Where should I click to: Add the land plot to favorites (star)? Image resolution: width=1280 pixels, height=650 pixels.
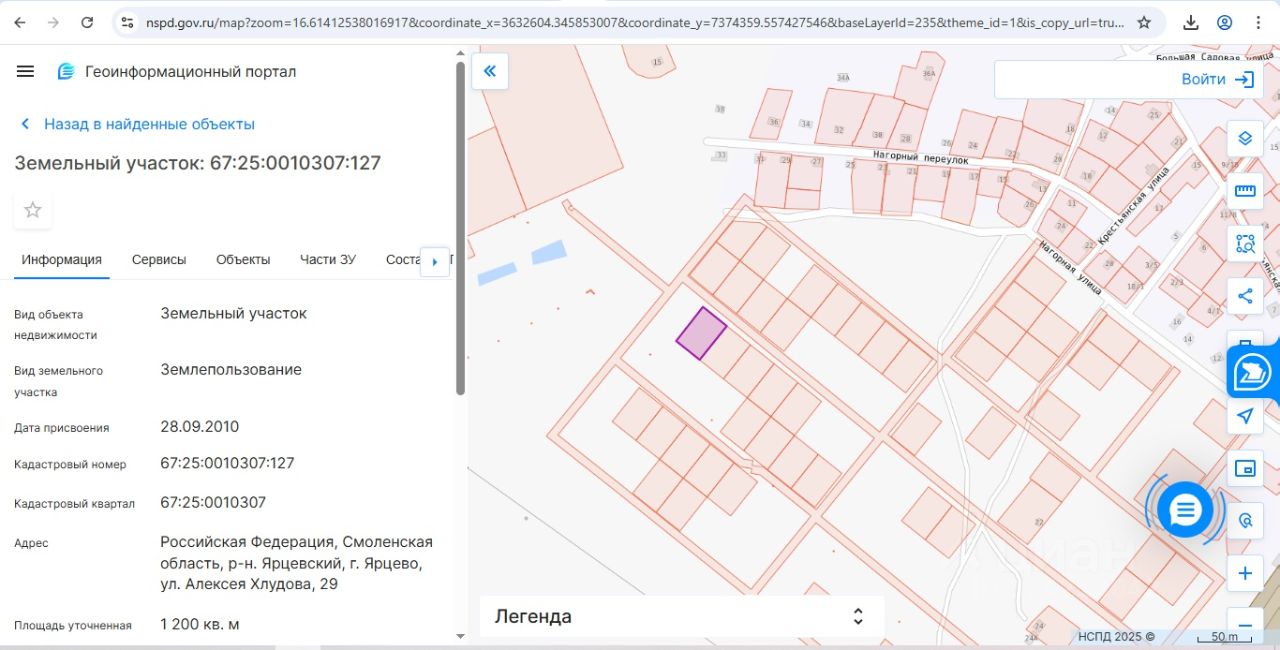33,210
